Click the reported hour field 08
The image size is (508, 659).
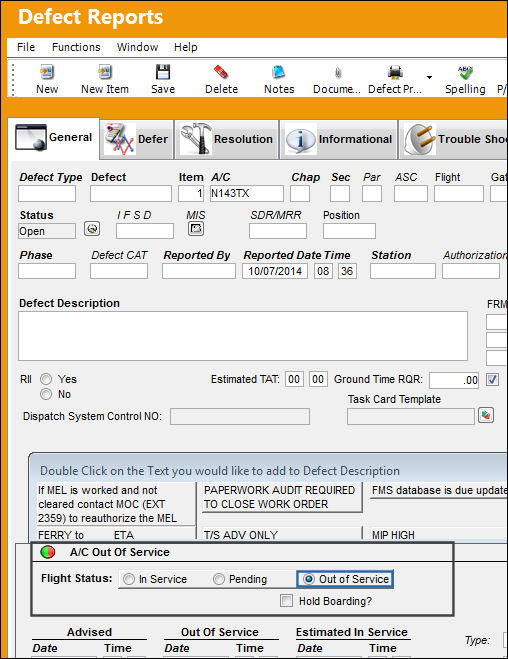coord(323,271)
